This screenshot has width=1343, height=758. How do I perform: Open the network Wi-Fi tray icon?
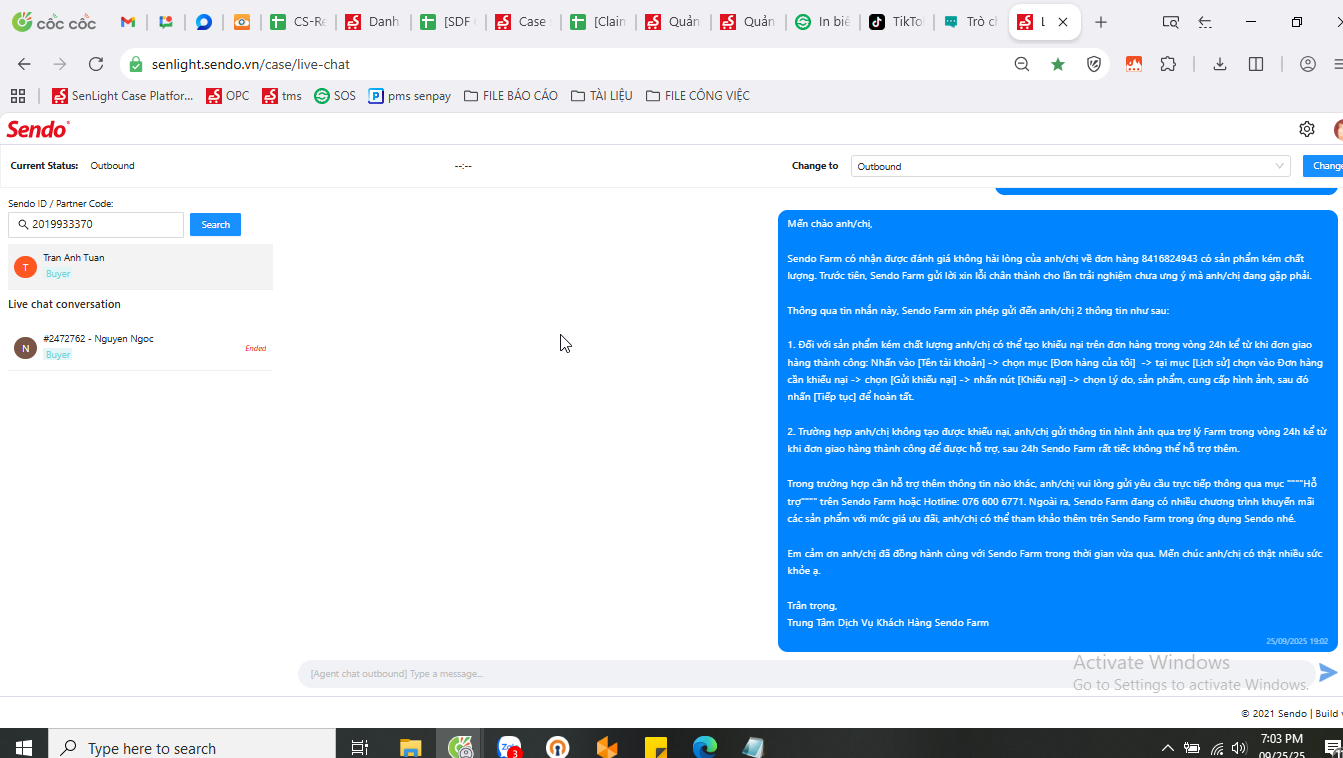pos(1217,748)
